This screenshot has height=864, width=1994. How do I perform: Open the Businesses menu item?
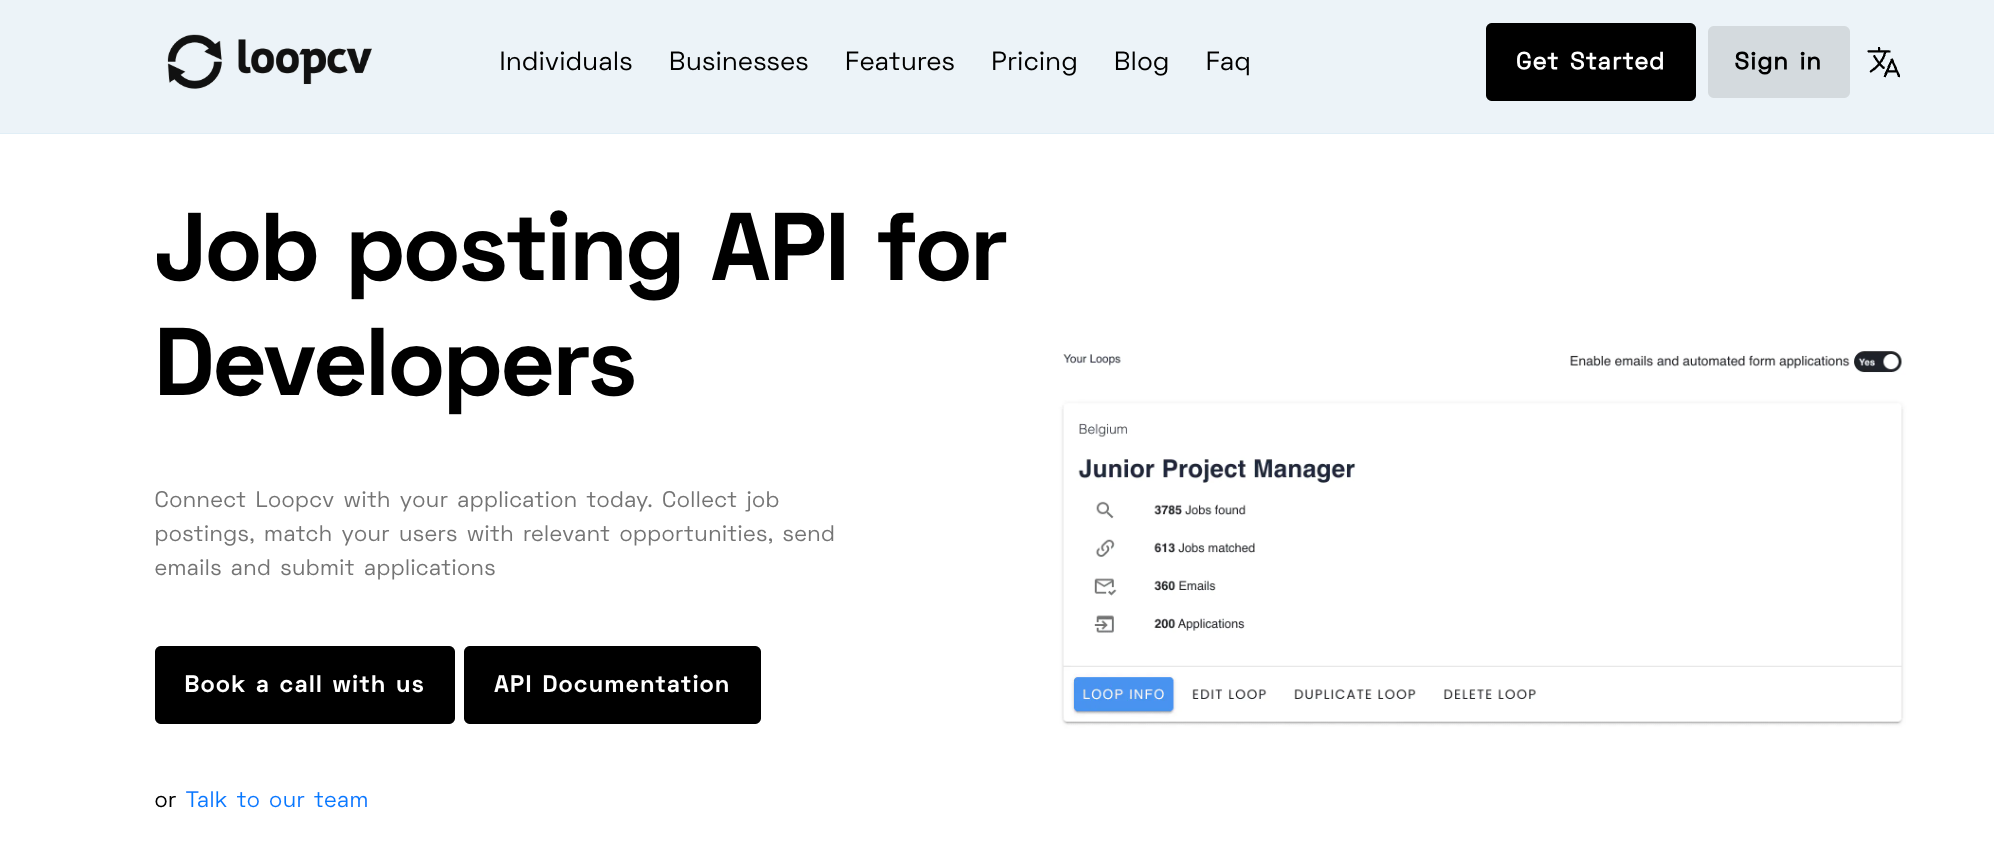738,62
